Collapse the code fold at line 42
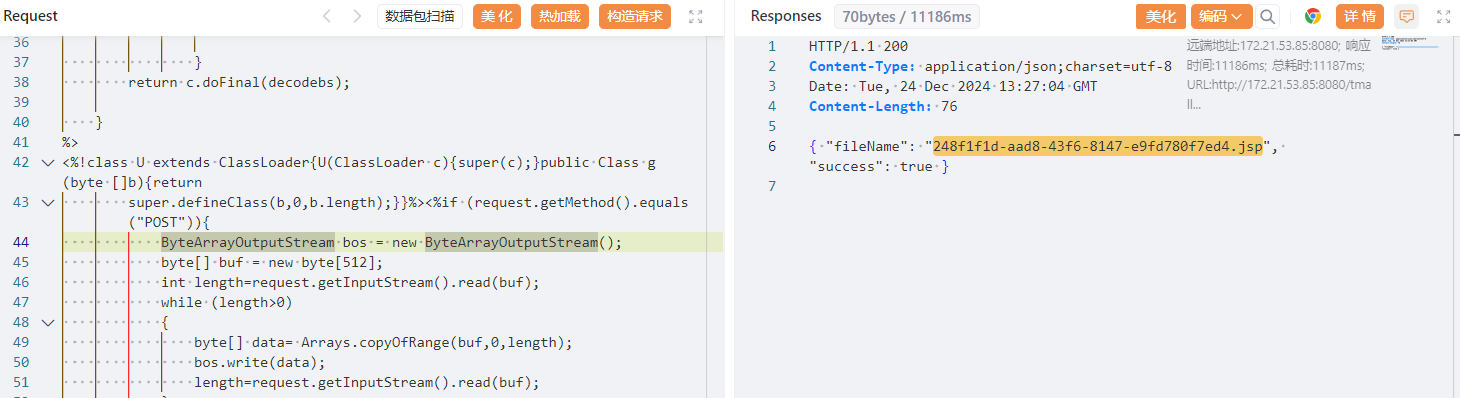 48,163
